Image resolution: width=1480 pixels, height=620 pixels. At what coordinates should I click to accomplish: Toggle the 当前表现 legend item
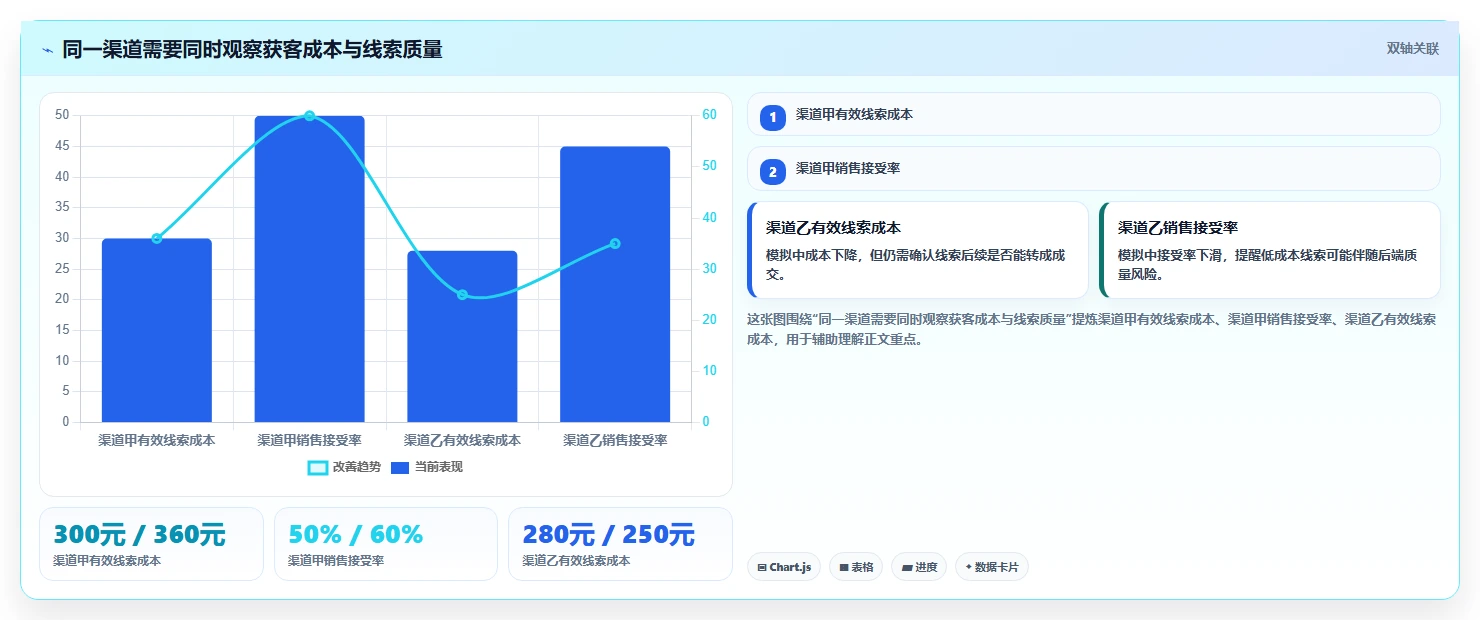[426, 467]
